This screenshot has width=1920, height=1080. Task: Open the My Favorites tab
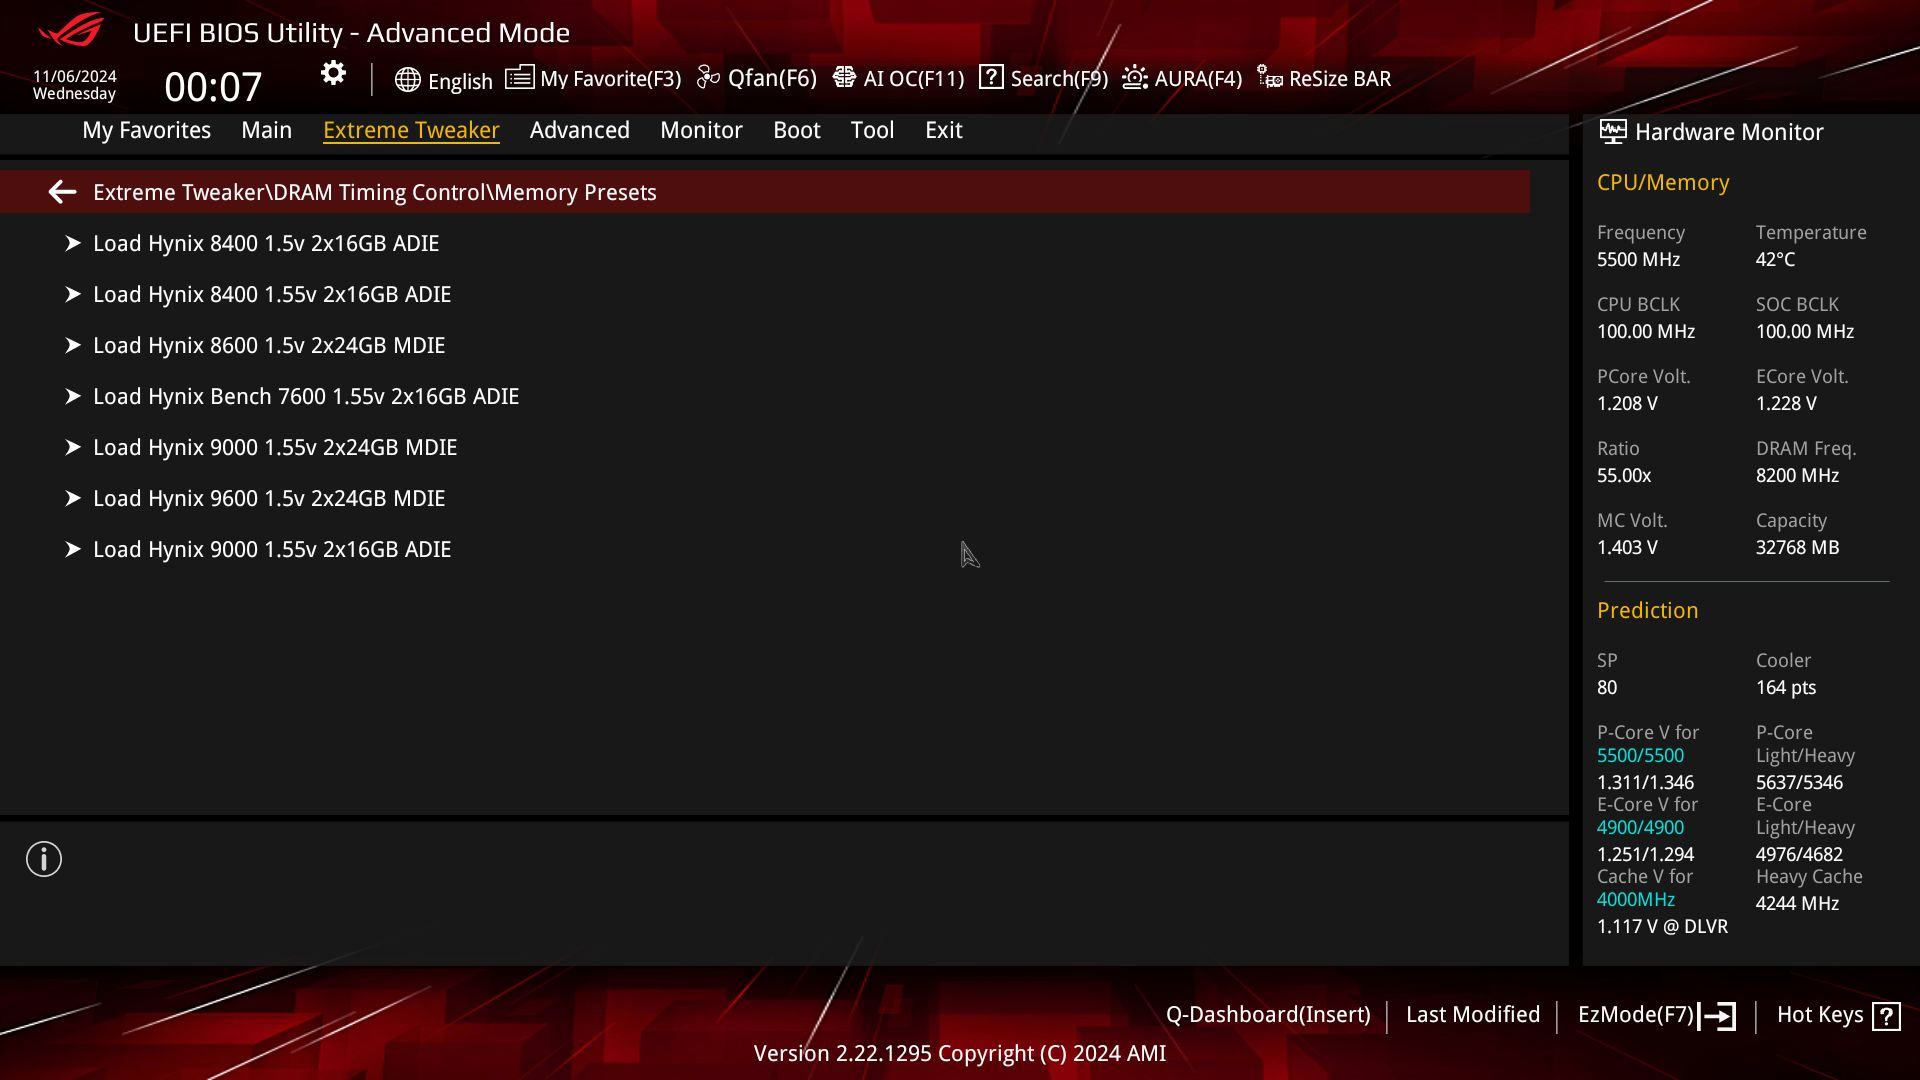146,130
